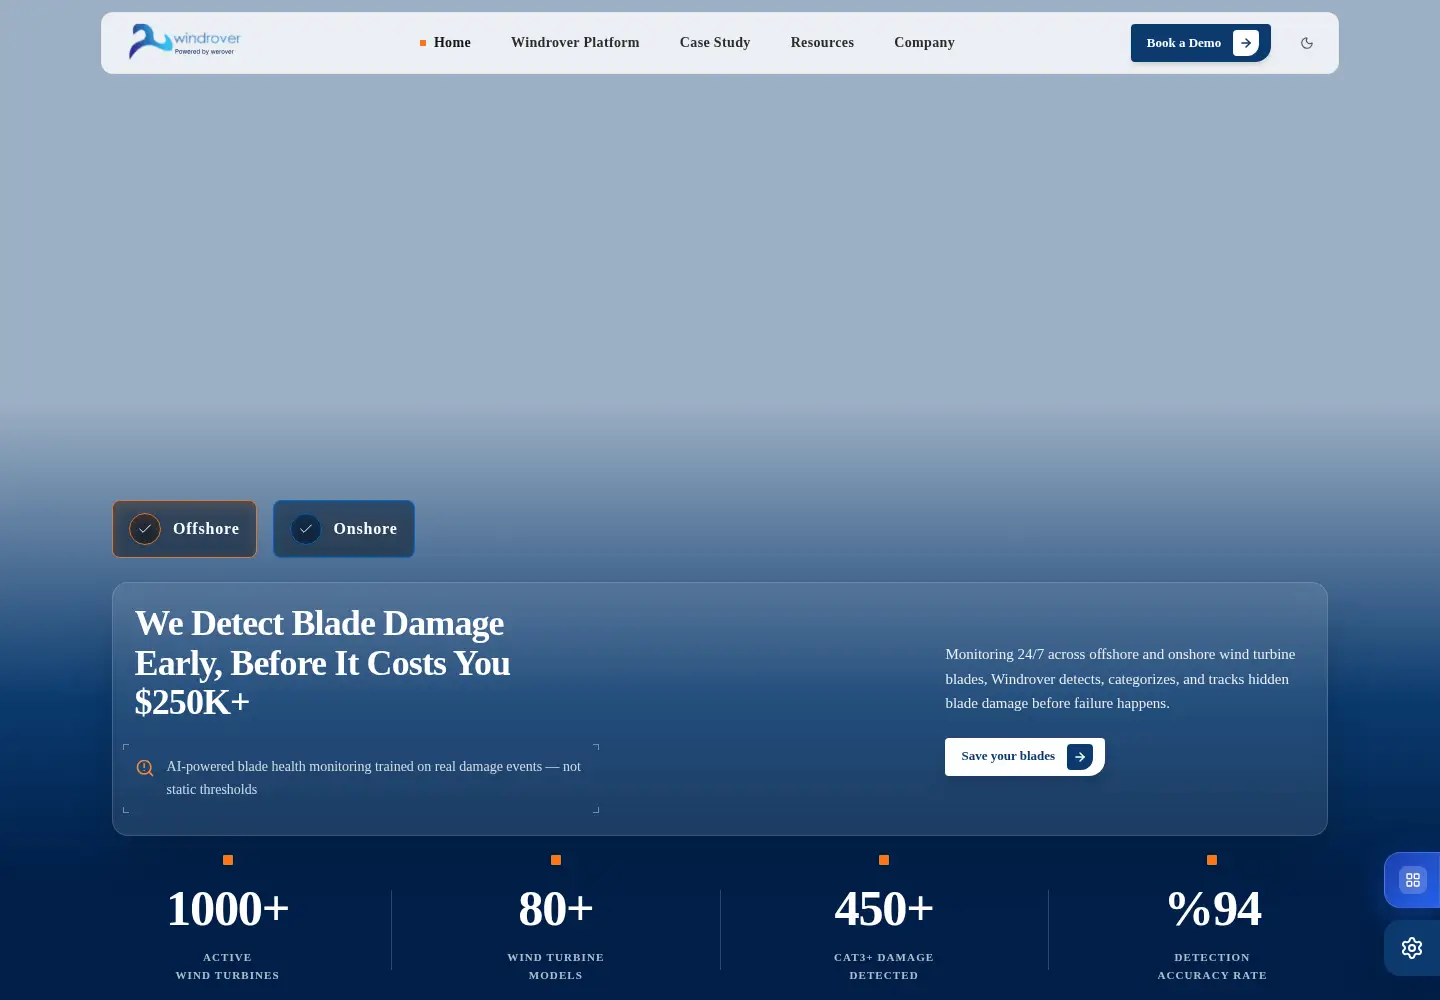Go to Home in the navigation
This screenshot has height=1000, width=1440.
pyautogui.click(x=445, y=43)
